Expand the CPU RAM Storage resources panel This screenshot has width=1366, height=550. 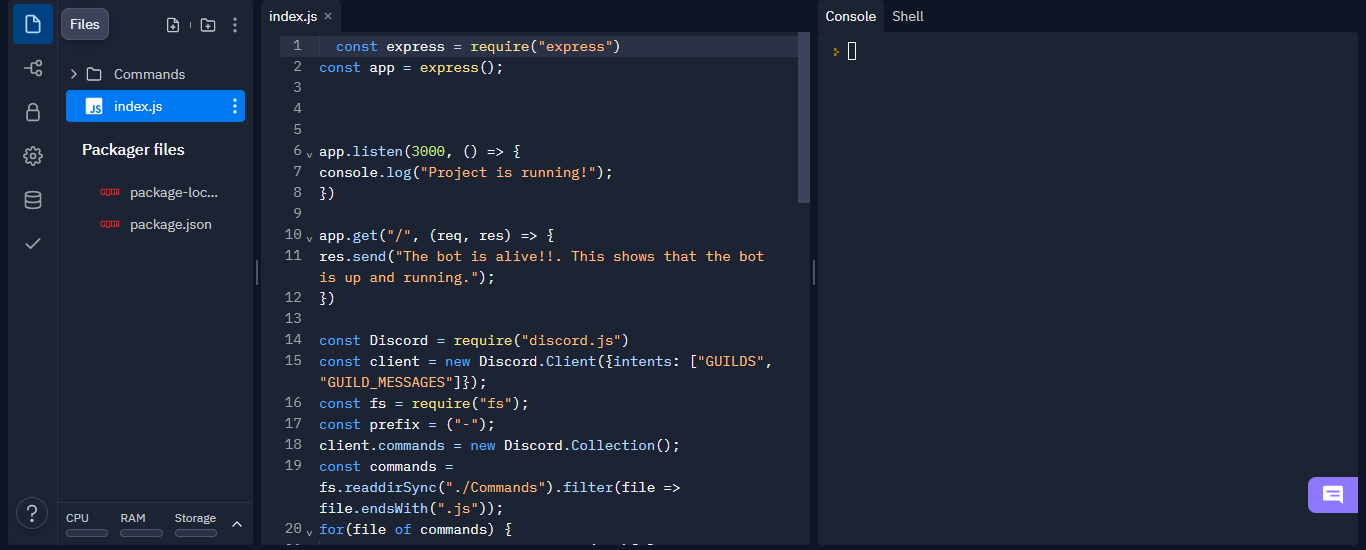click(x=237, y=524)
